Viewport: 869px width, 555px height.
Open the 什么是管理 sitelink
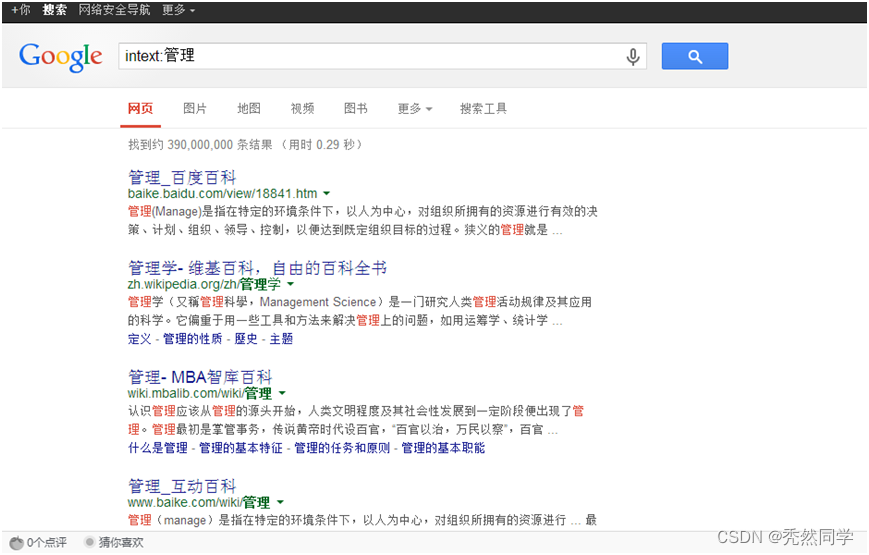[158, 447]
